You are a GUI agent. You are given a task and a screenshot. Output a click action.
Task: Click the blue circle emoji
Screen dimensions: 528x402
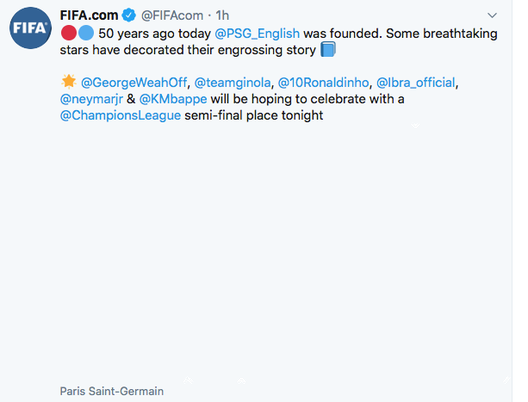point(86,33)
